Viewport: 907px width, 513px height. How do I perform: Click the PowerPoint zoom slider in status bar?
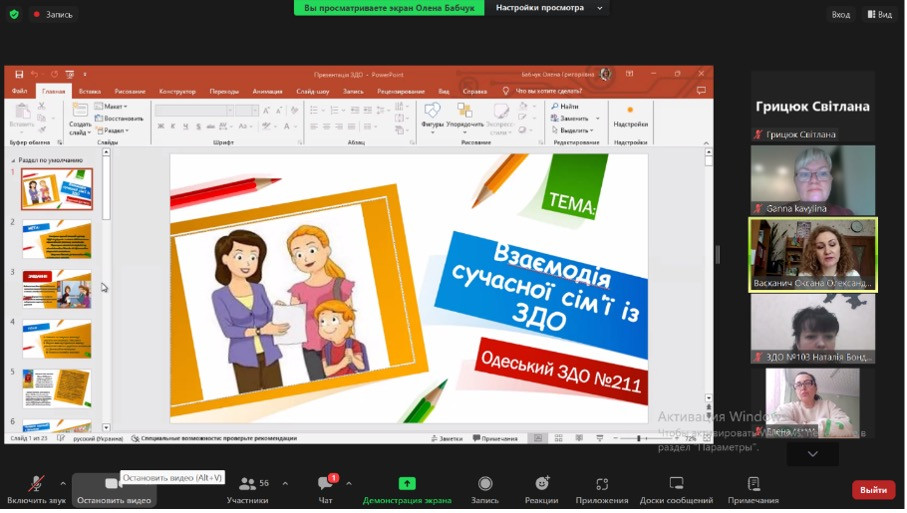640,438
